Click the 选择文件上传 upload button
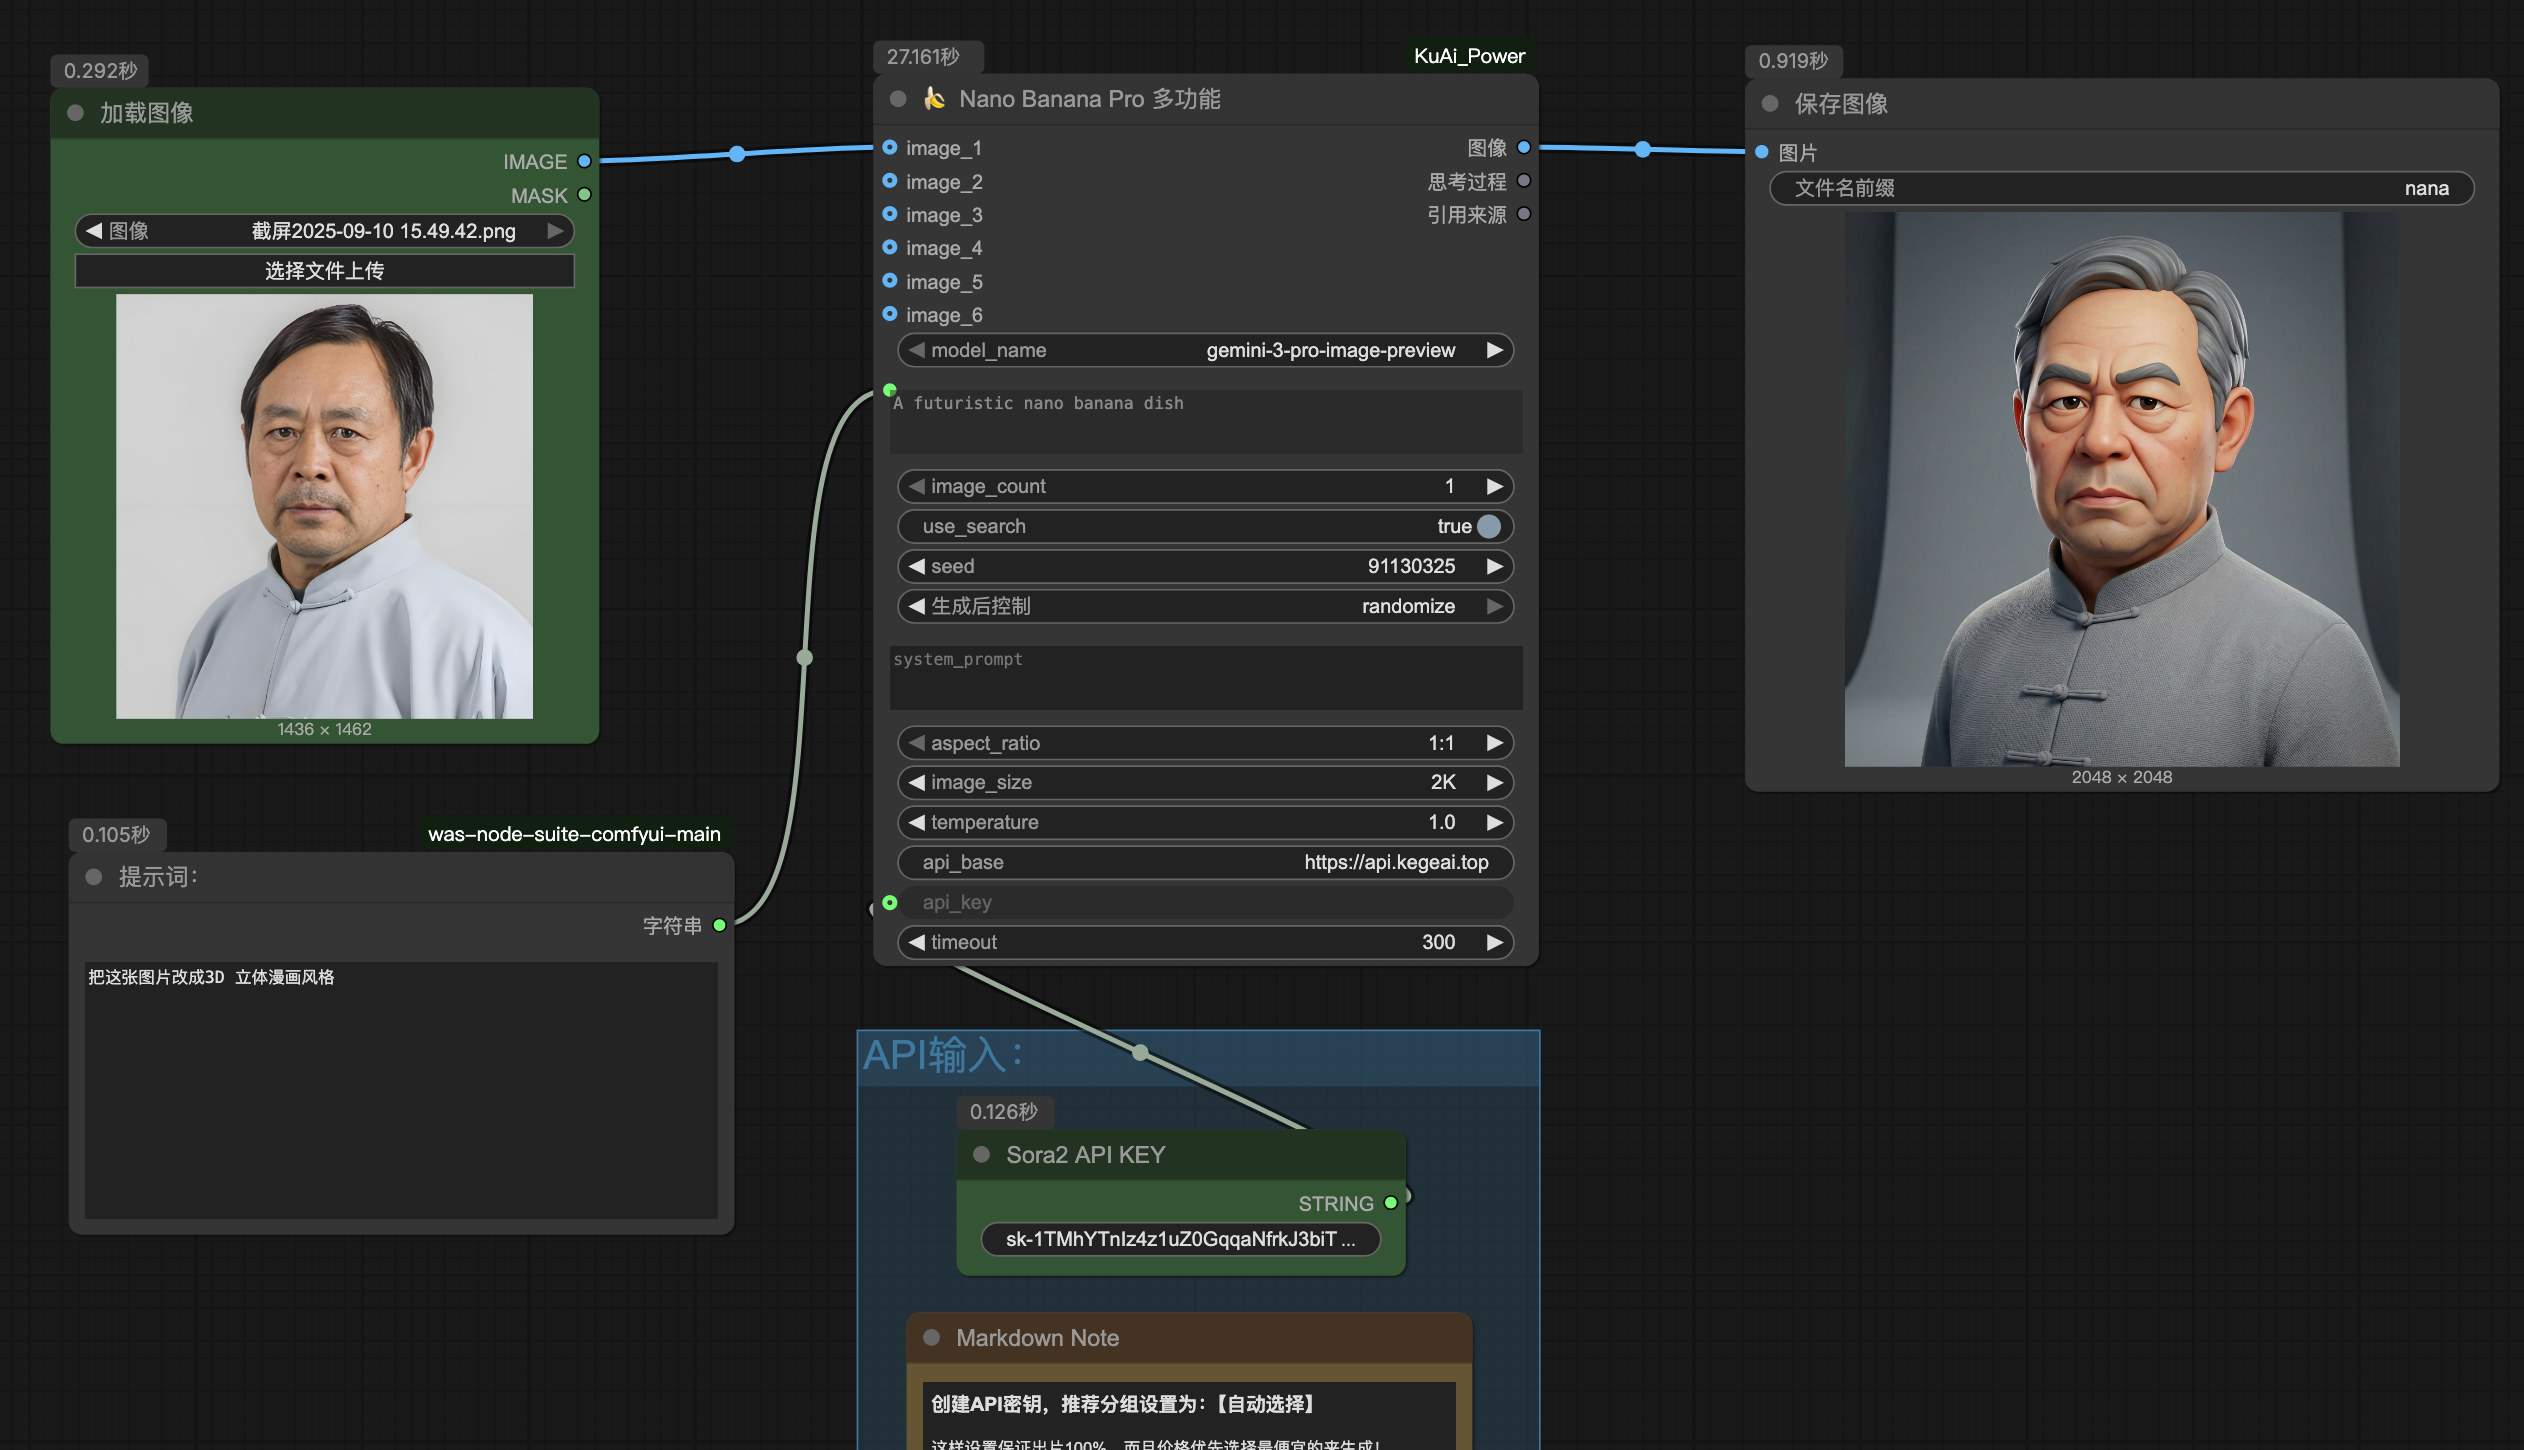The height and width of the screenshot is (1450, 2524). 324,271
